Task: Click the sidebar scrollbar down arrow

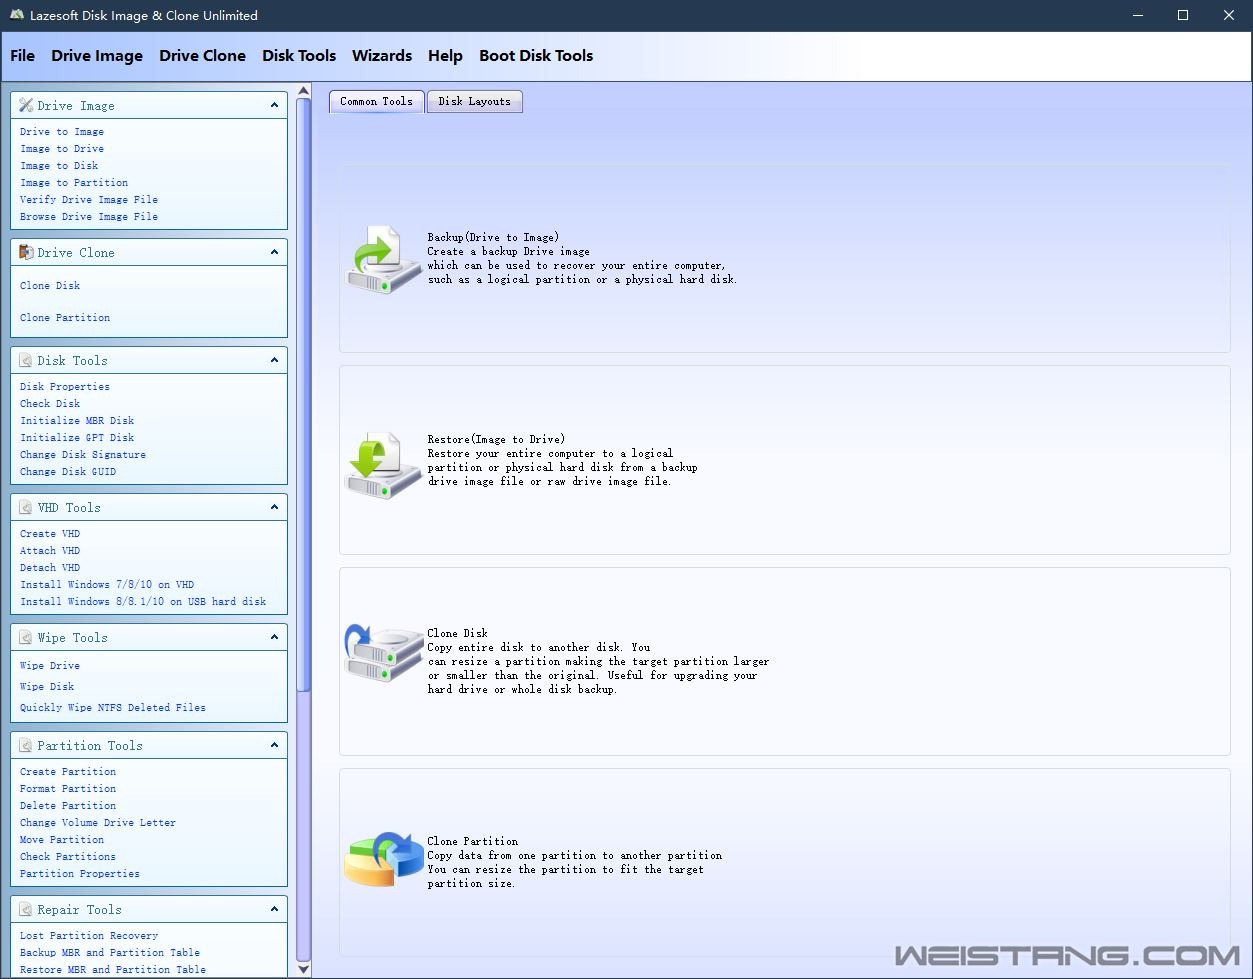Action: point(304,969)
